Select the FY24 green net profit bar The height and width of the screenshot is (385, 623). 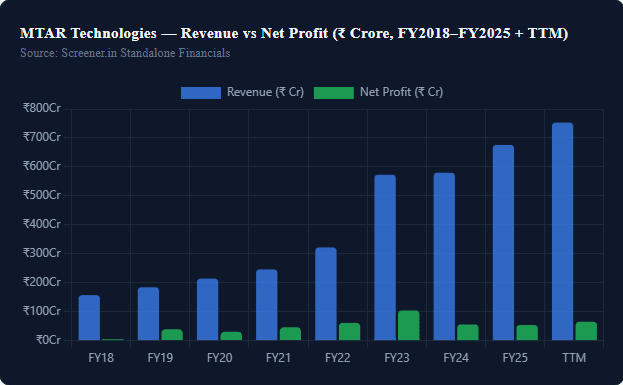point(468,332)
